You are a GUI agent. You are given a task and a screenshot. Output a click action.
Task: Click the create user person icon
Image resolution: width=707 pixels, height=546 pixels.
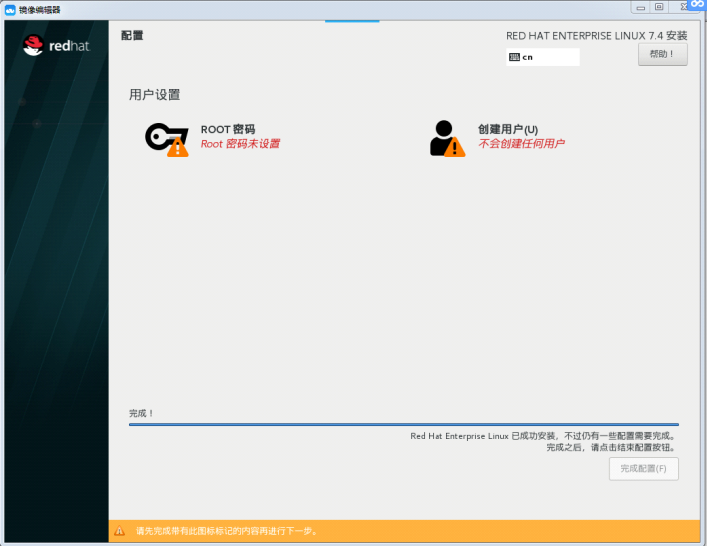click(442, 135)
